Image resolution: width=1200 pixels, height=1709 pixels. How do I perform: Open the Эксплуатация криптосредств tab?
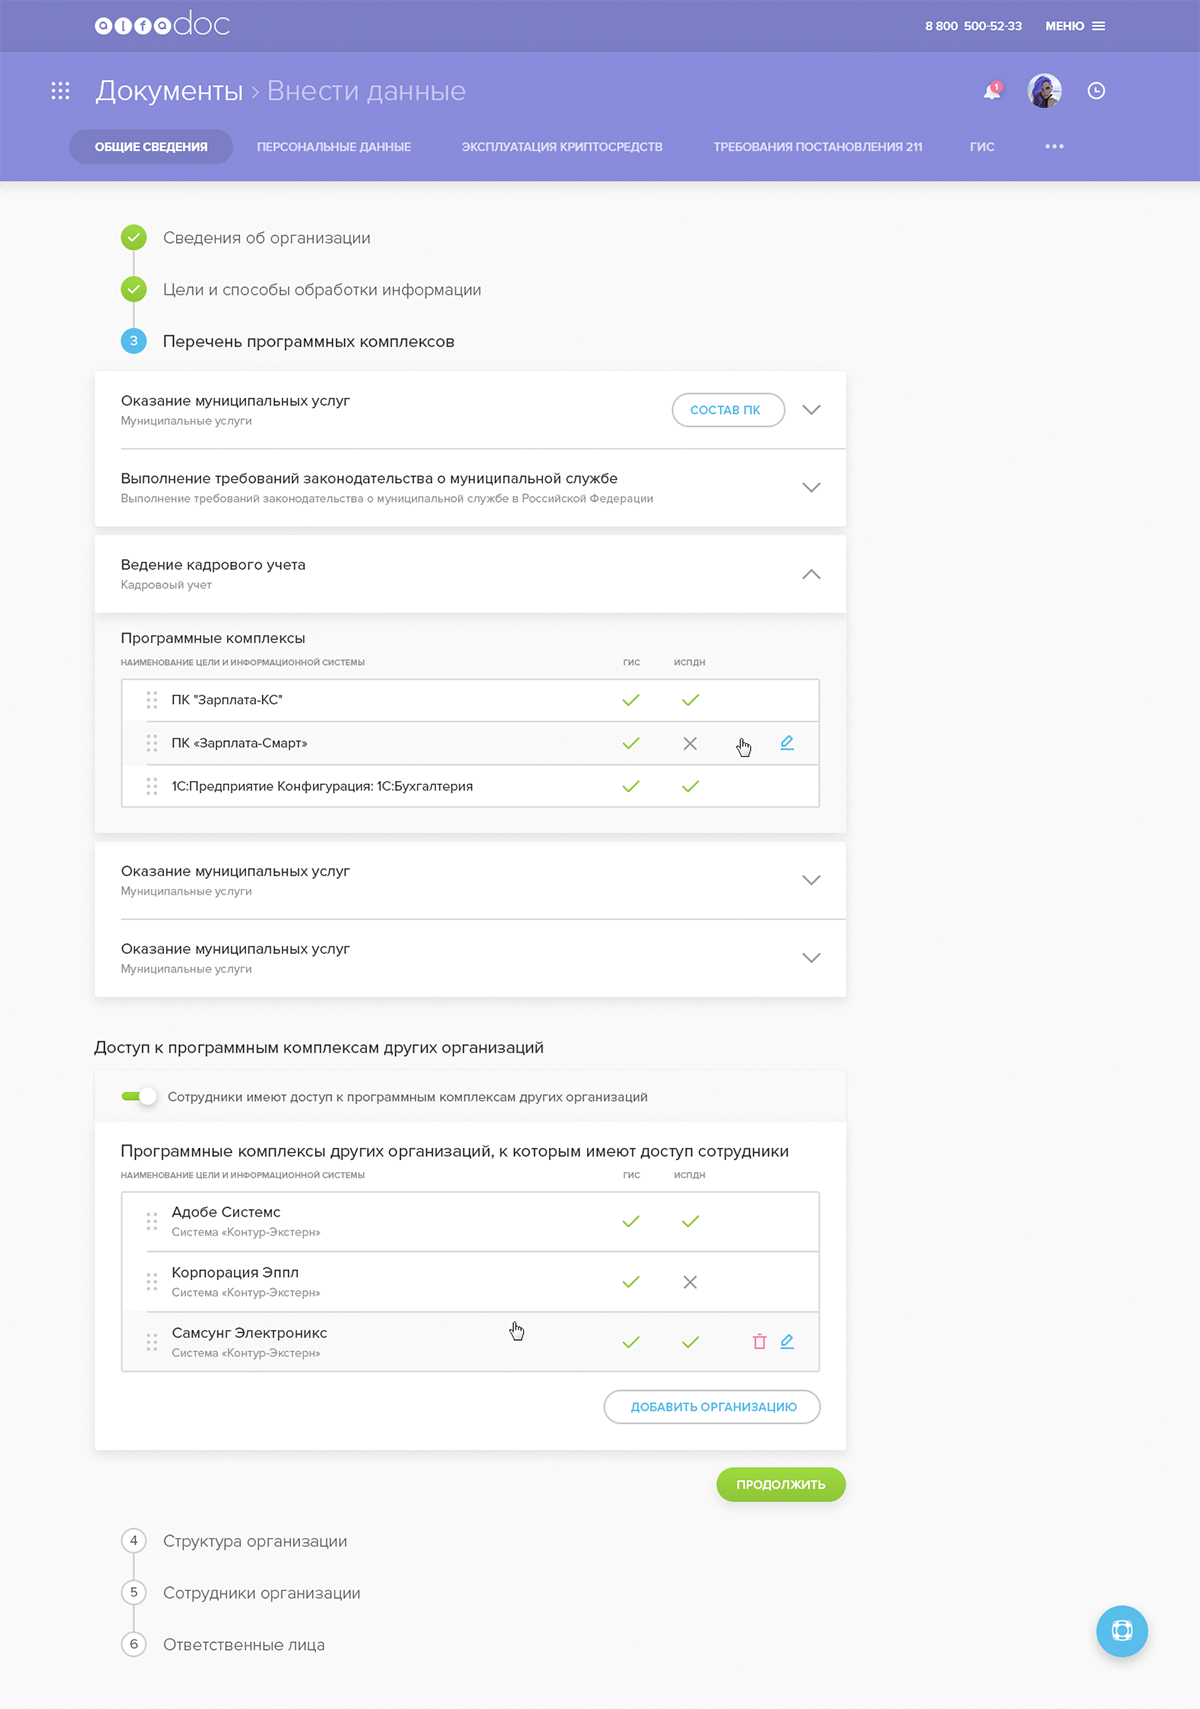(x=562, y=147)
